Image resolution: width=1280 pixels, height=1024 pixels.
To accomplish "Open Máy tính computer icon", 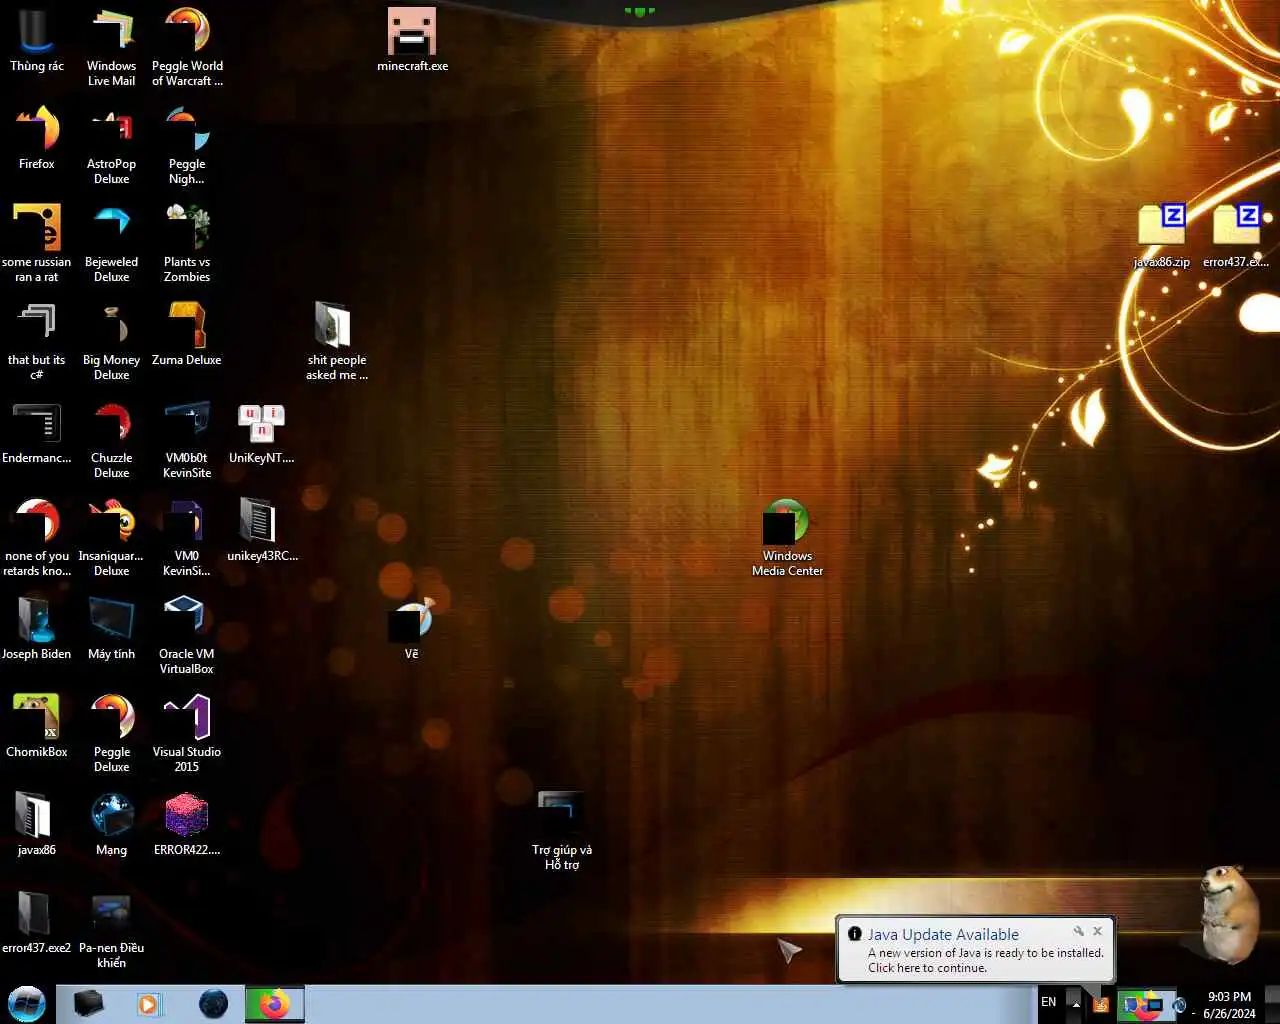I will [x=111, y=629].
